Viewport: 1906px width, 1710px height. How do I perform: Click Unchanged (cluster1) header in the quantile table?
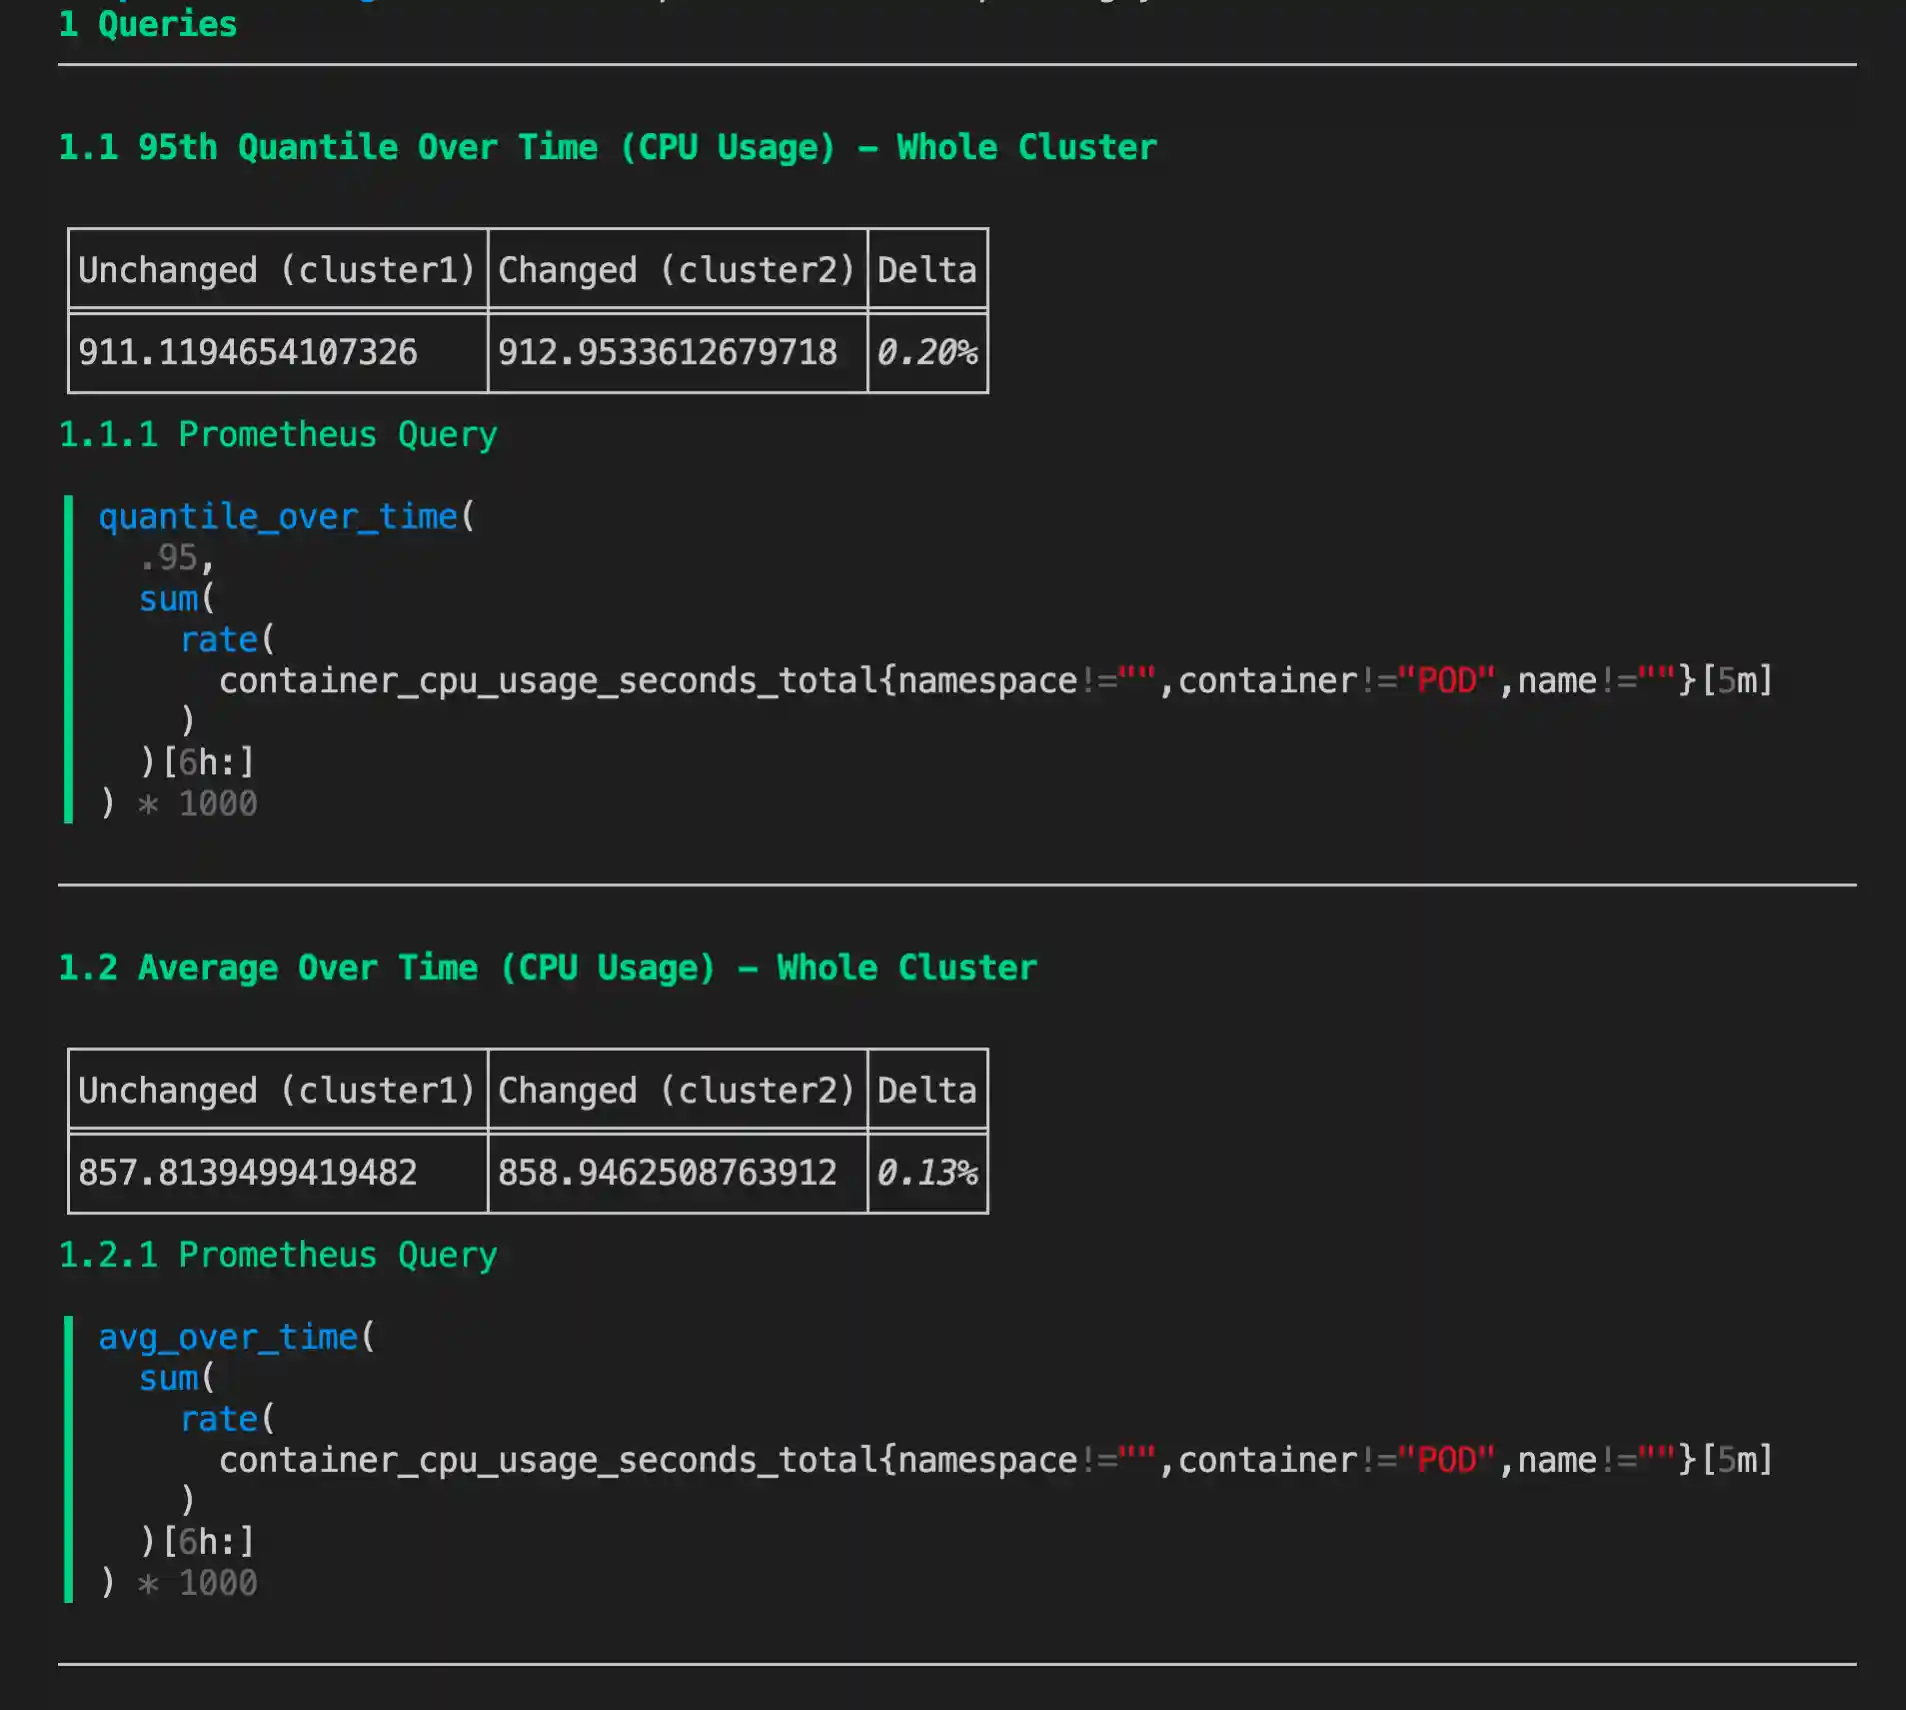coord(277,270)
